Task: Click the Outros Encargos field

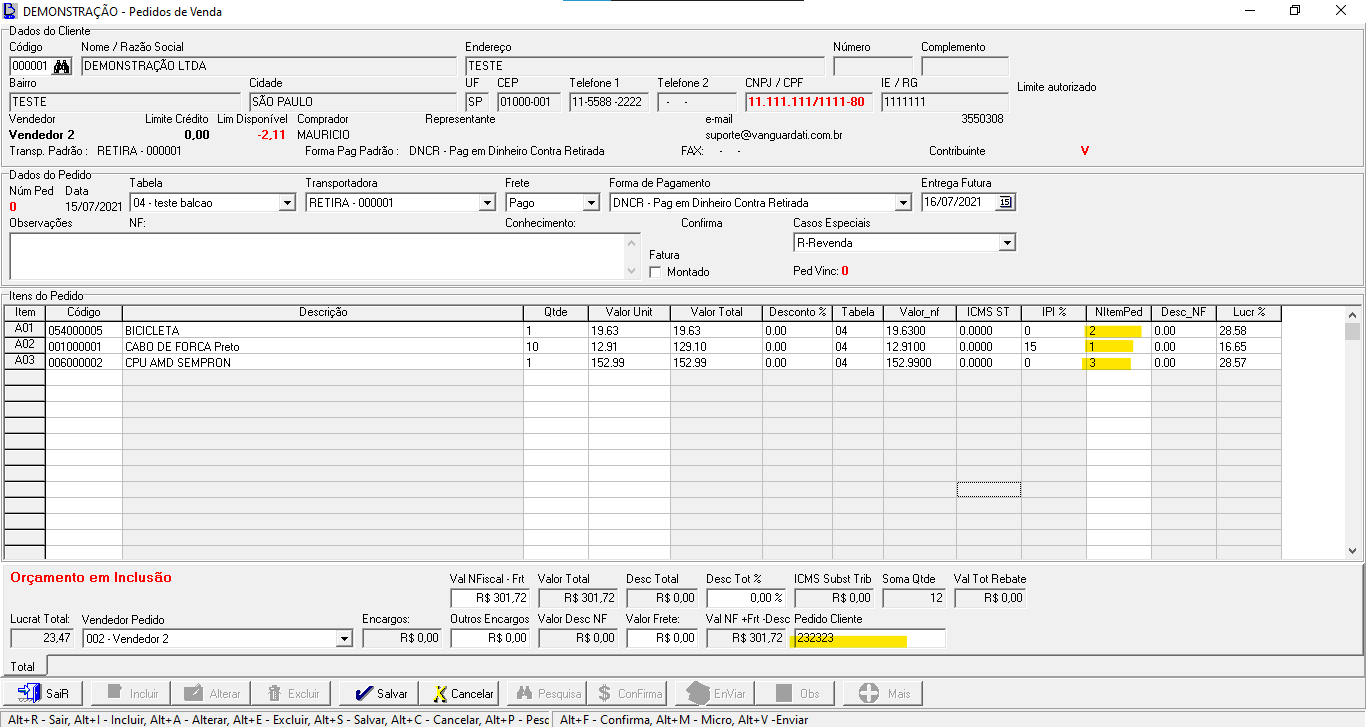Action: (490, 638)
